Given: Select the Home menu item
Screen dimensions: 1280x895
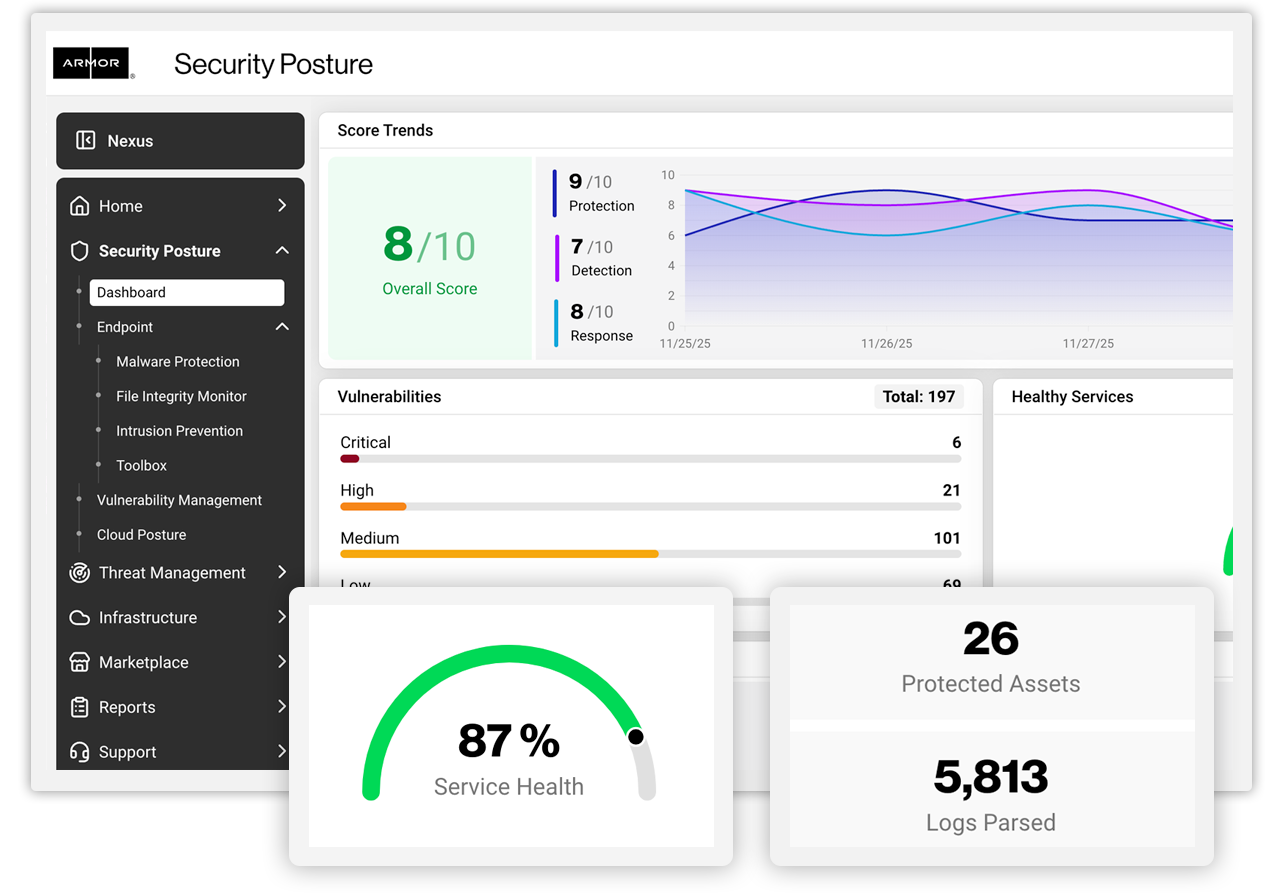Looking at the screenshot, I should click(x=121, y=206).
